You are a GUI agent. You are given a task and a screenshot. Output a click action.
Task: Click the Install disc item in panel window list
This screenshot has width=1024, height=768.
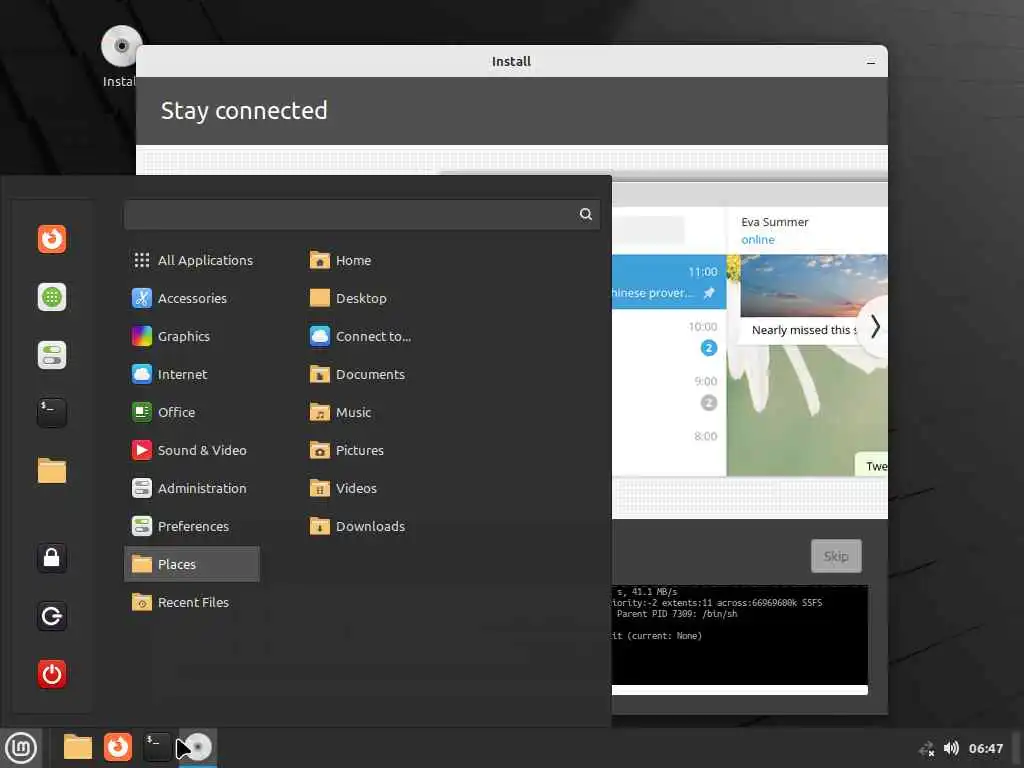(x=198, y=748)
